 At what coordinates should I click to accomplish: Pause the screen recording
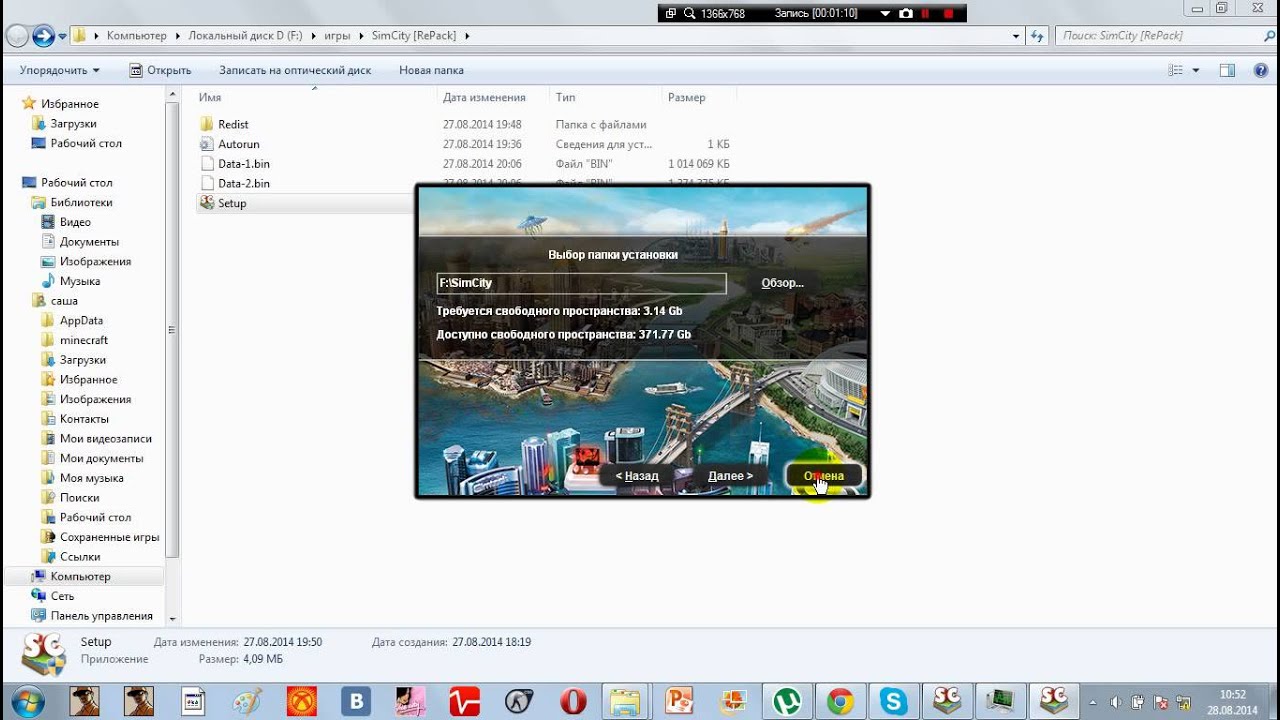[925, 13]
